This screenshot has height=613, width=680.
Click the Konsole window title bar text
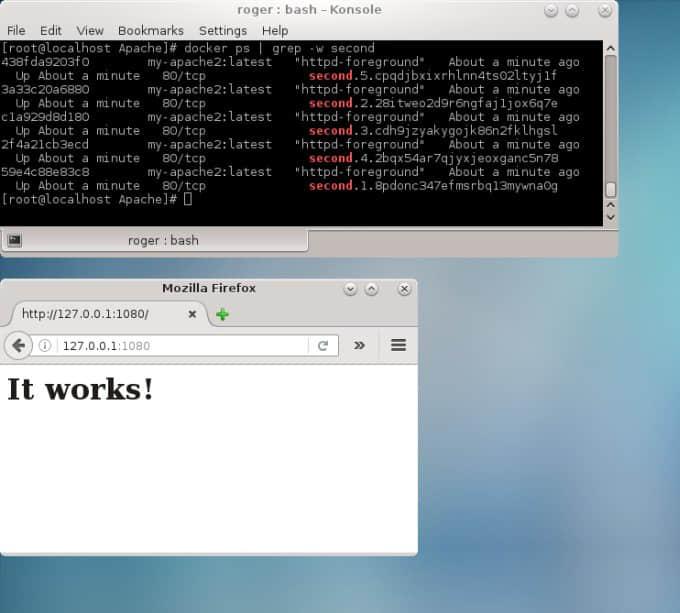(x=309, y=10)
